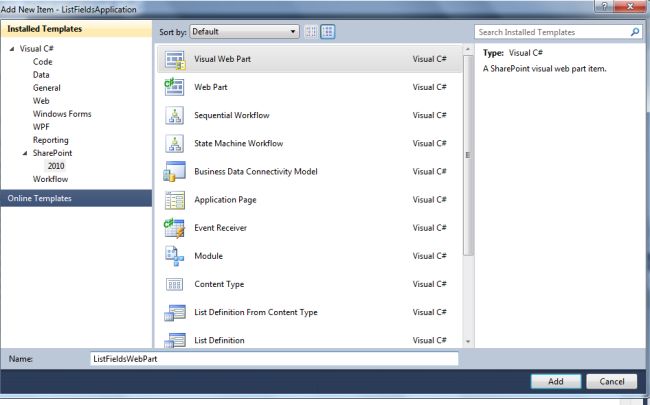This screenshot has width=650, height=405.
Task: Select "Business Data Connectivity Model" text
Action: point(256,172)
